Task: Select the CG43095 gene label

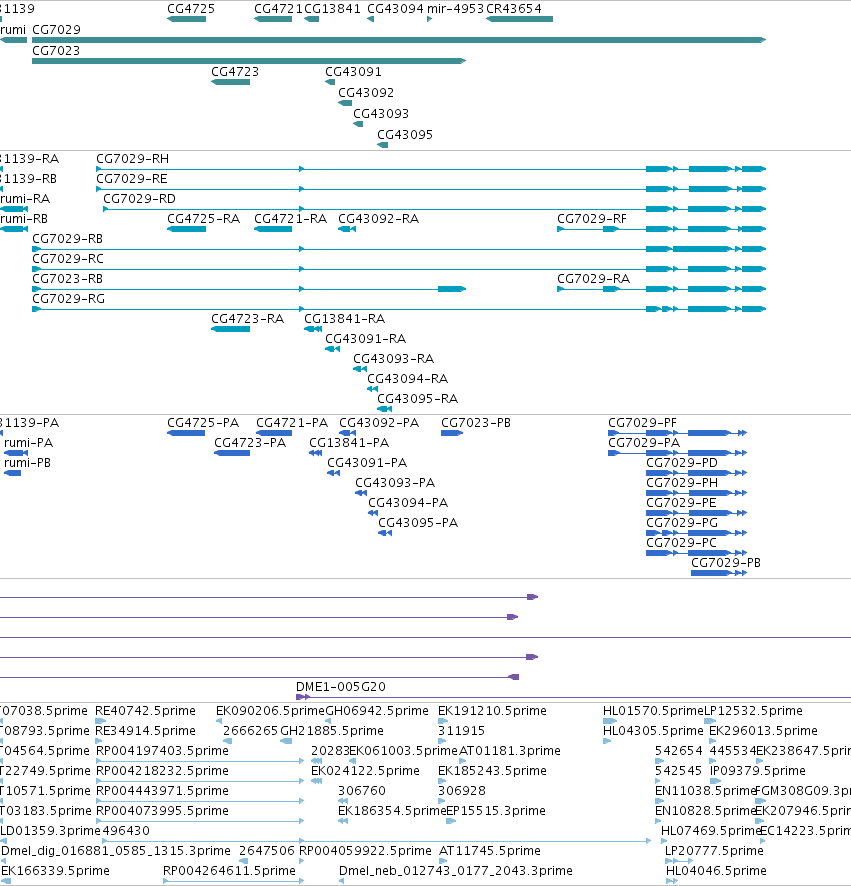Action: (405, 134)
